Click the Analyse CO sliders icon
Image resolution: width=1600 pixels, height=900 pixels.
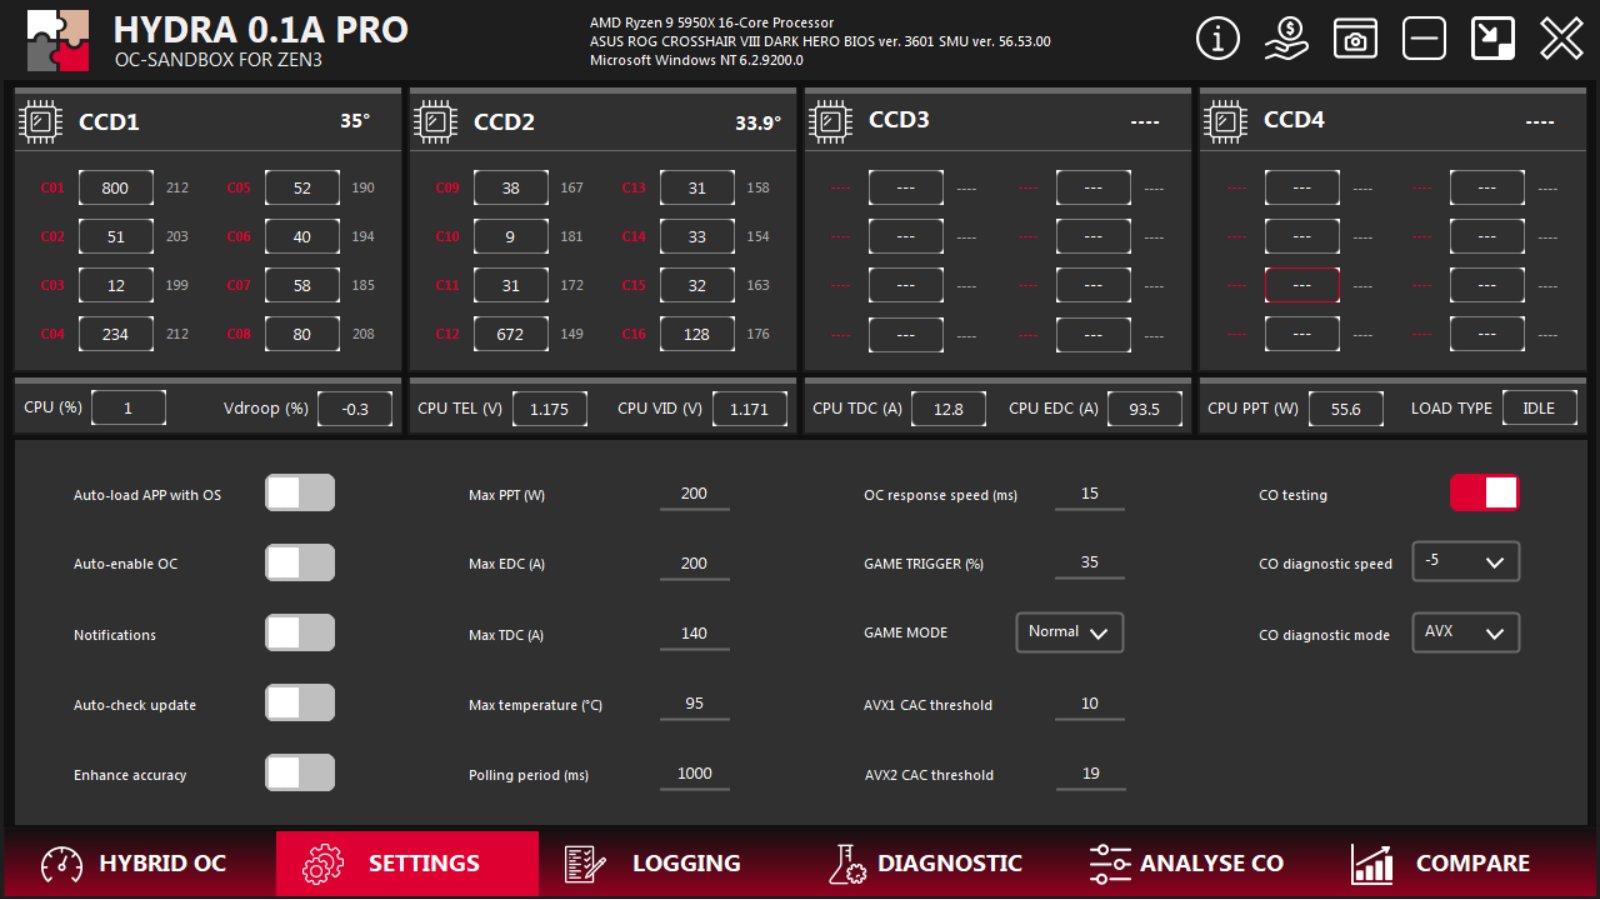coord(1110,864)
